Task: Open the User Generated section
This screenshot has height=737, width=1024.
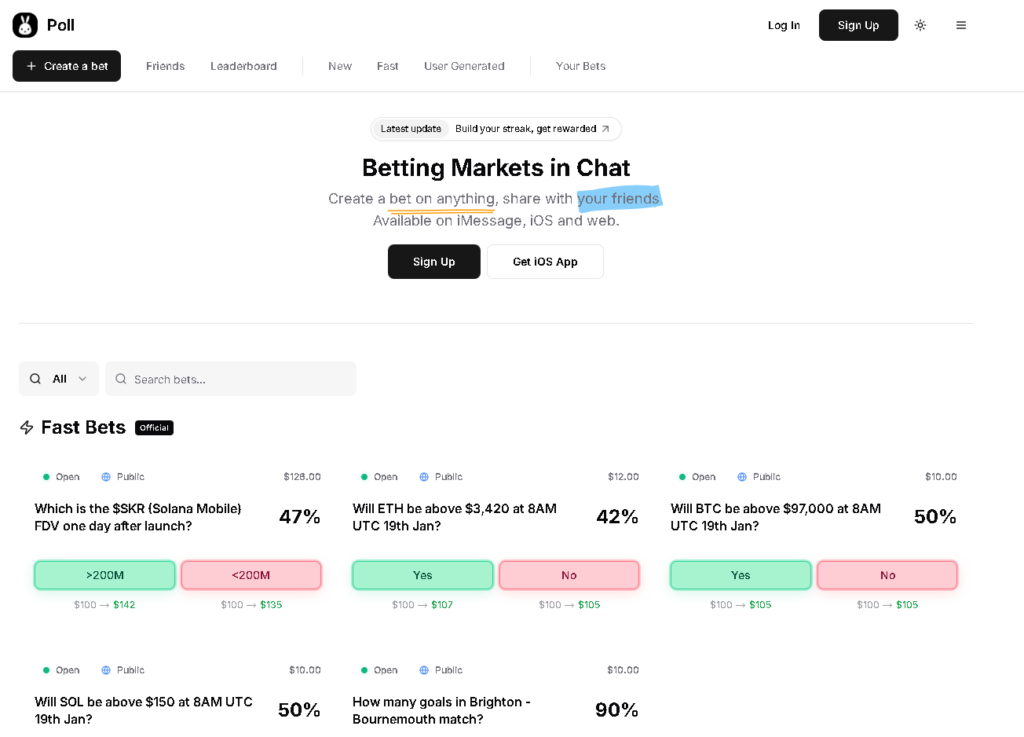Action: [x=464, y=66]
